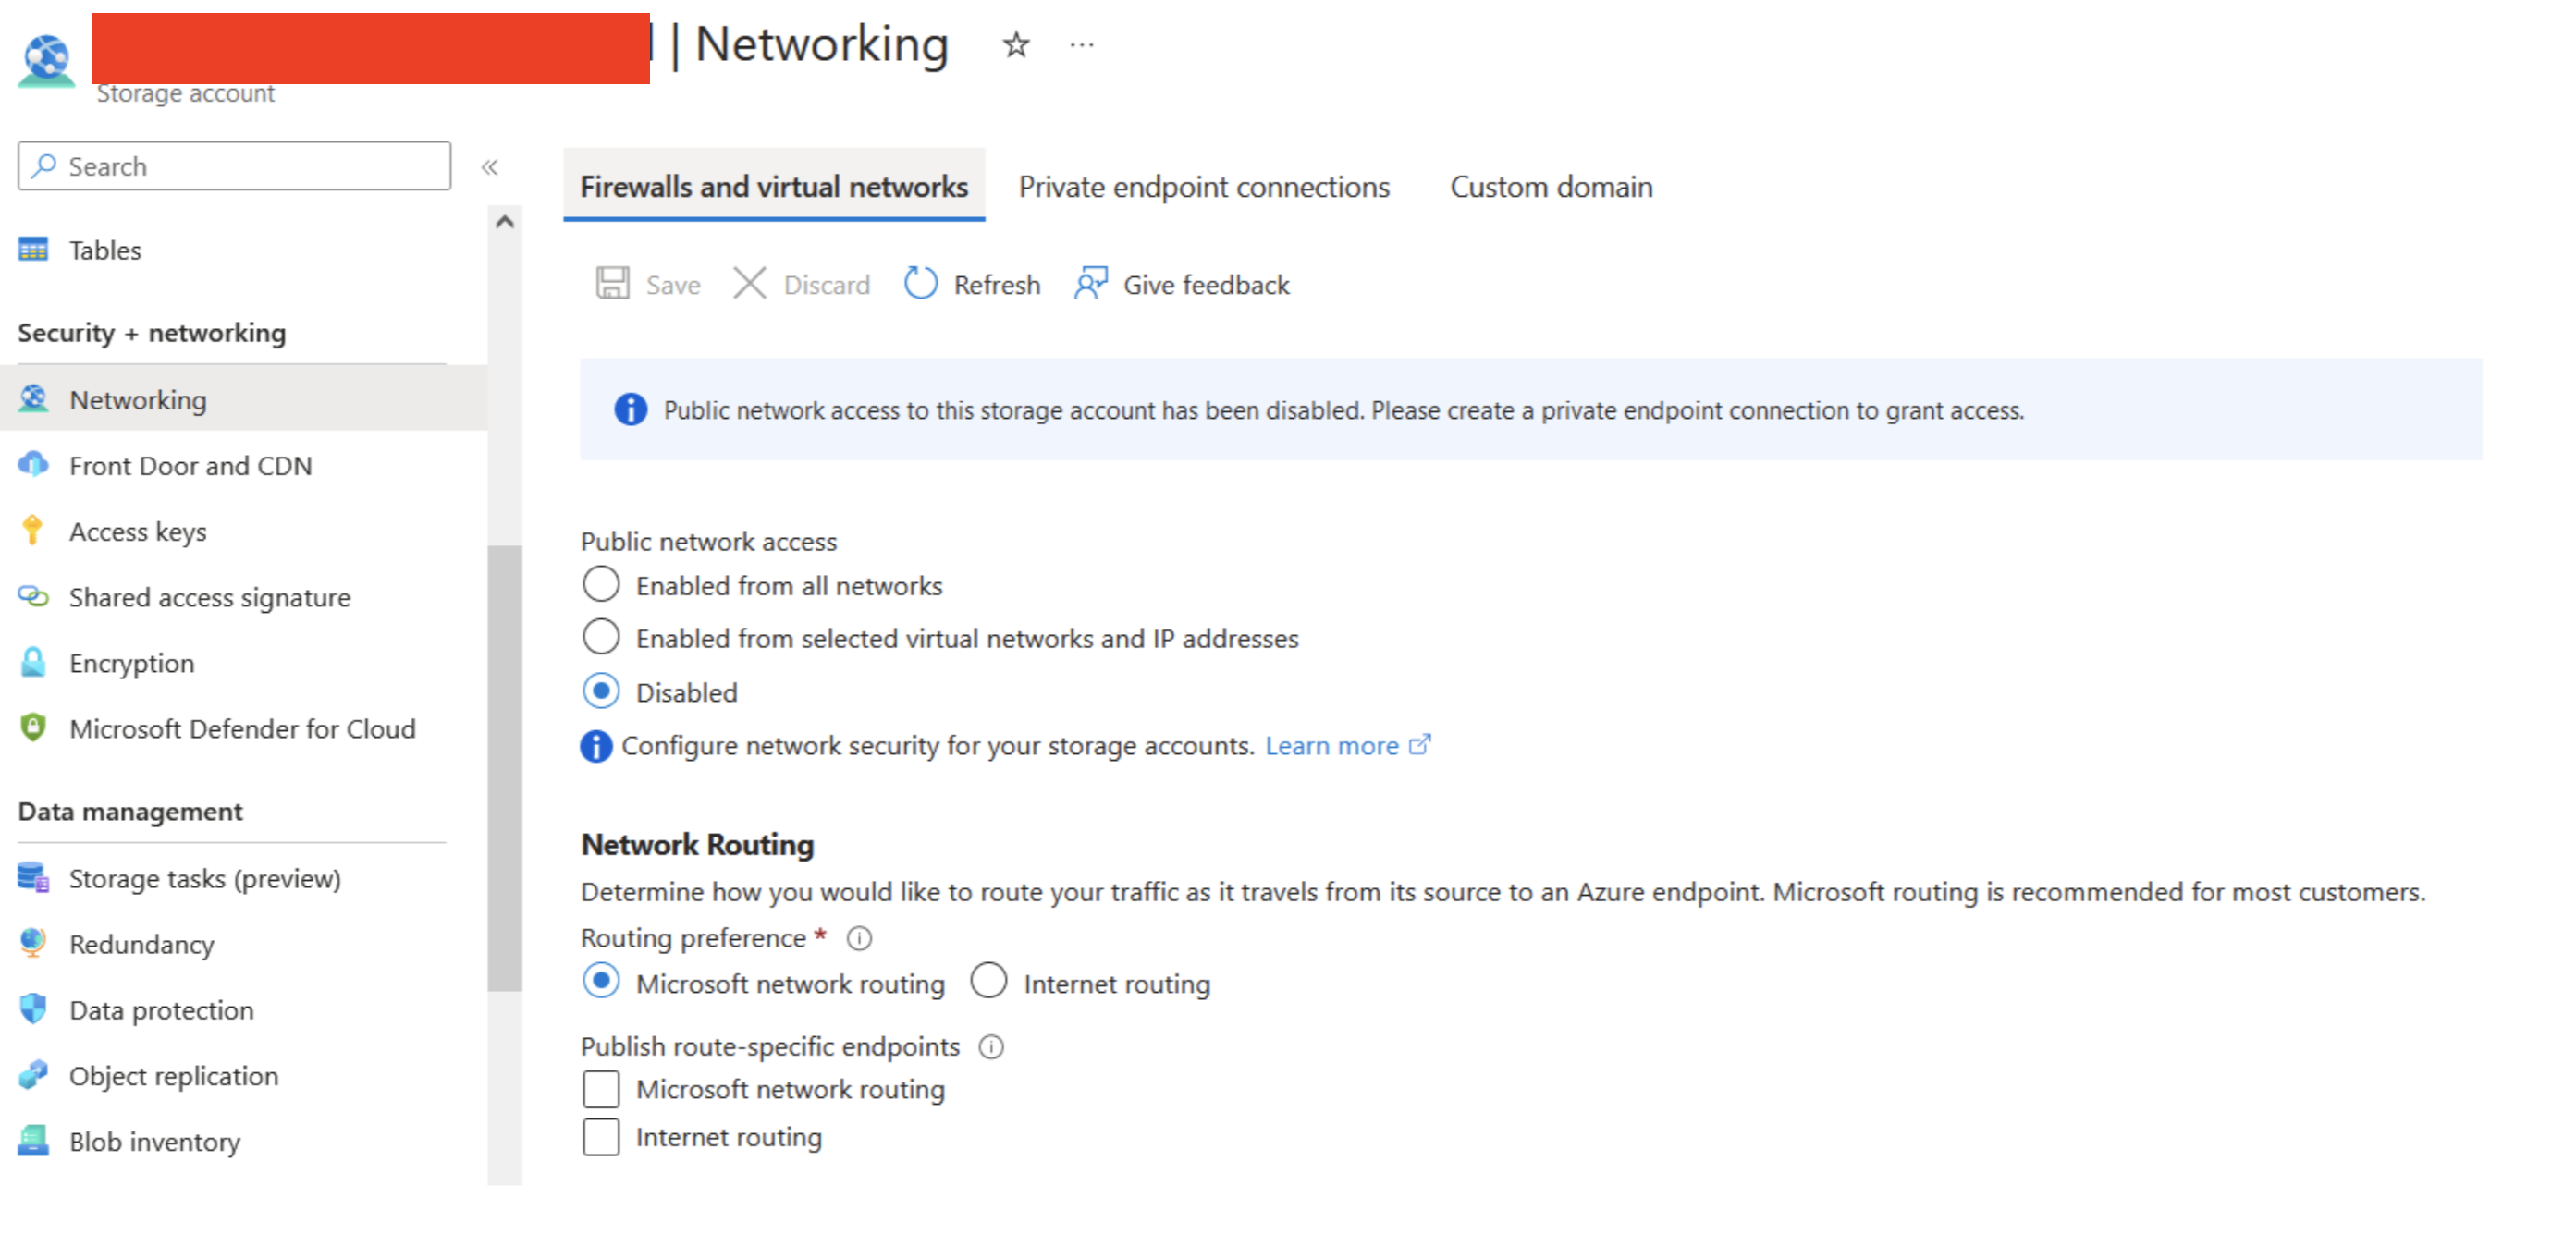2576x1259 pixels.
Task: Select the Shared access signature option
Action: [x=209, y=597]
